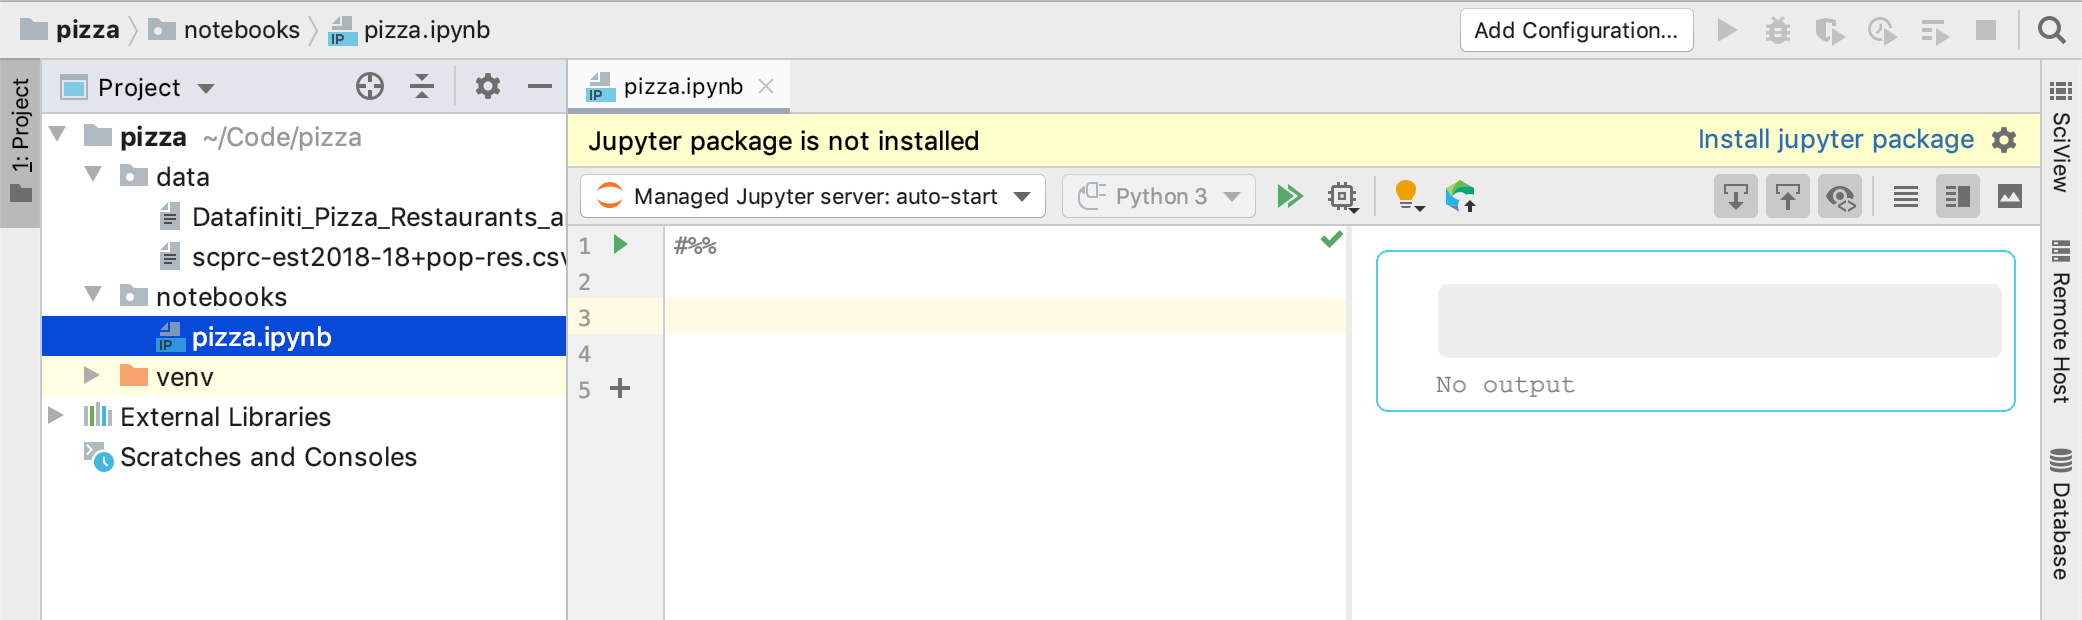
Task: Expand the venv folder
Action: [x=92, y=376]
